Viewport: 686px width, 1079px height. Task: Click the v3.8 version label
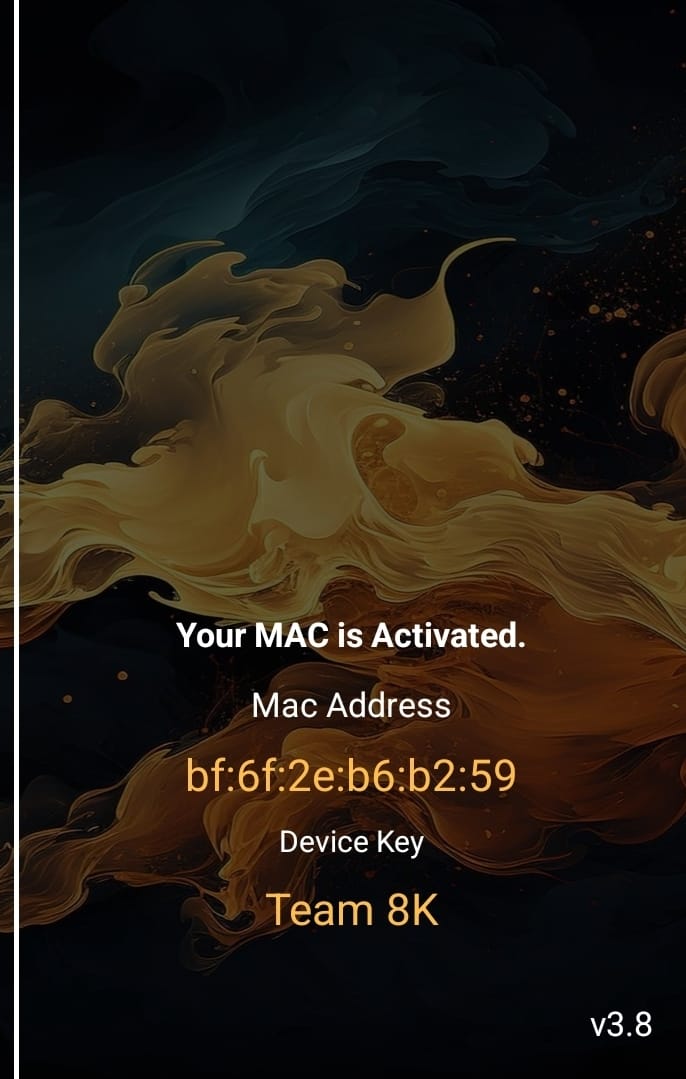click(621, 1025)
